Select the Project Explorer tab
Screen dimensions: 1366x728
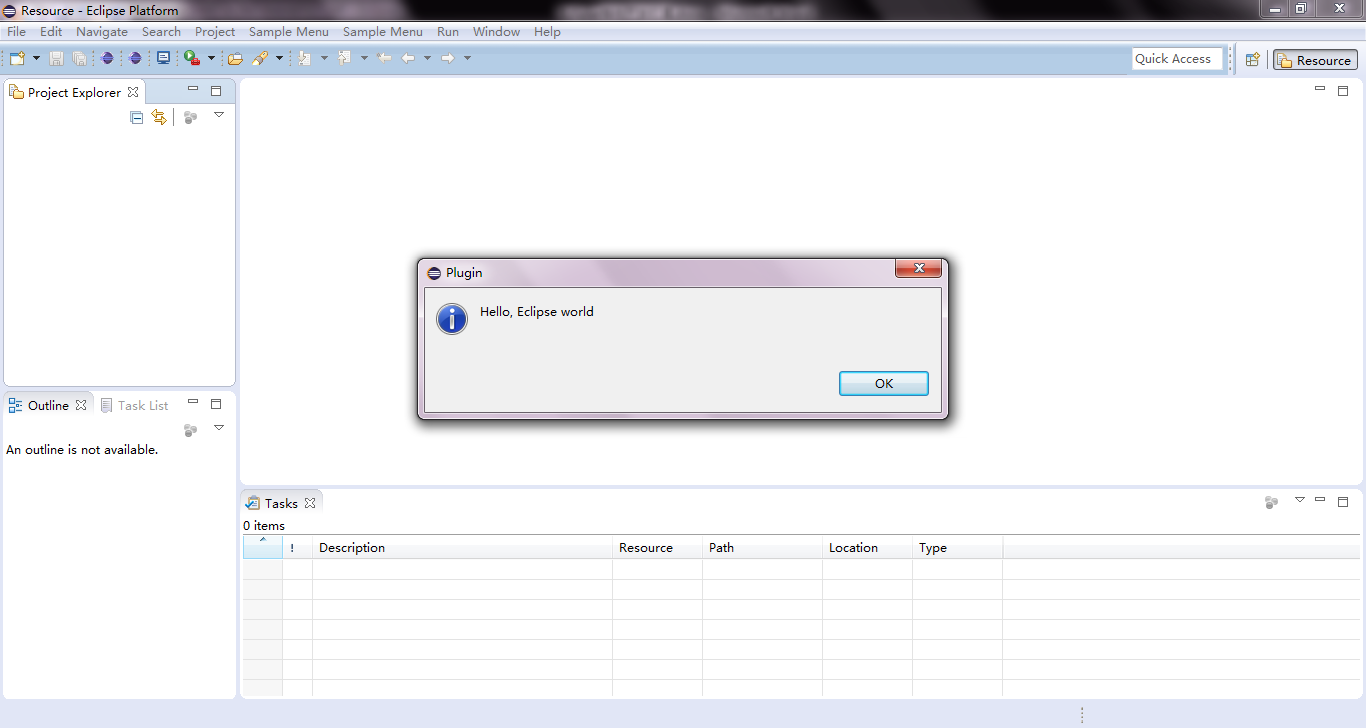(74, 92)
